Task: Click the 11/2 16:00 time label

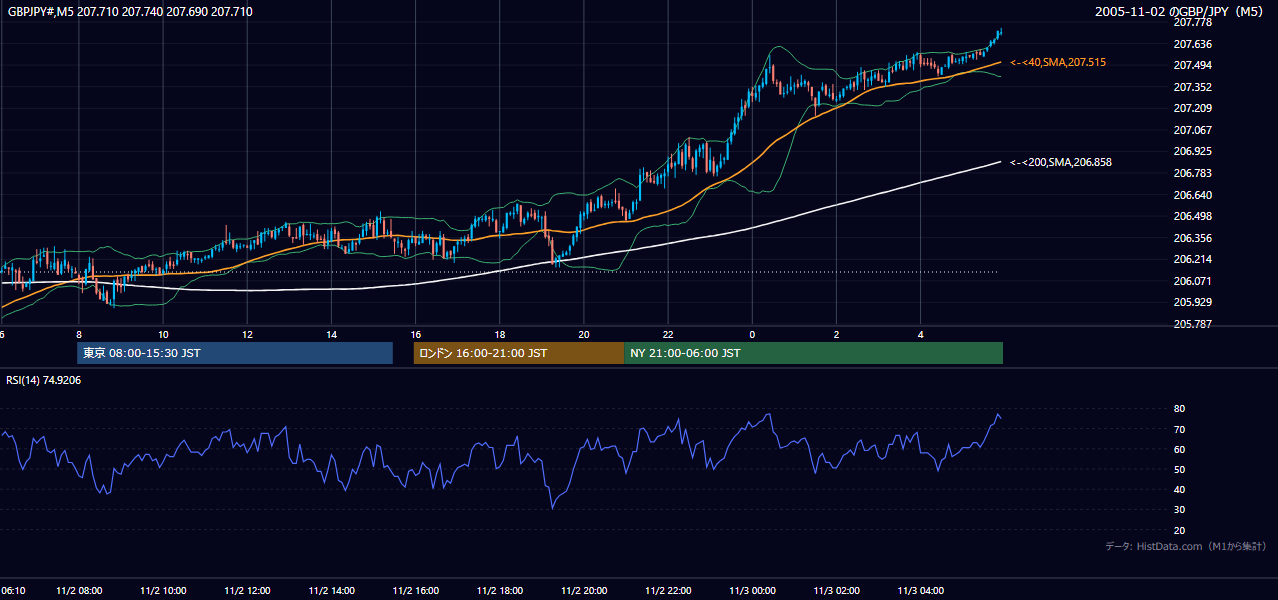Action: [415, 591]
